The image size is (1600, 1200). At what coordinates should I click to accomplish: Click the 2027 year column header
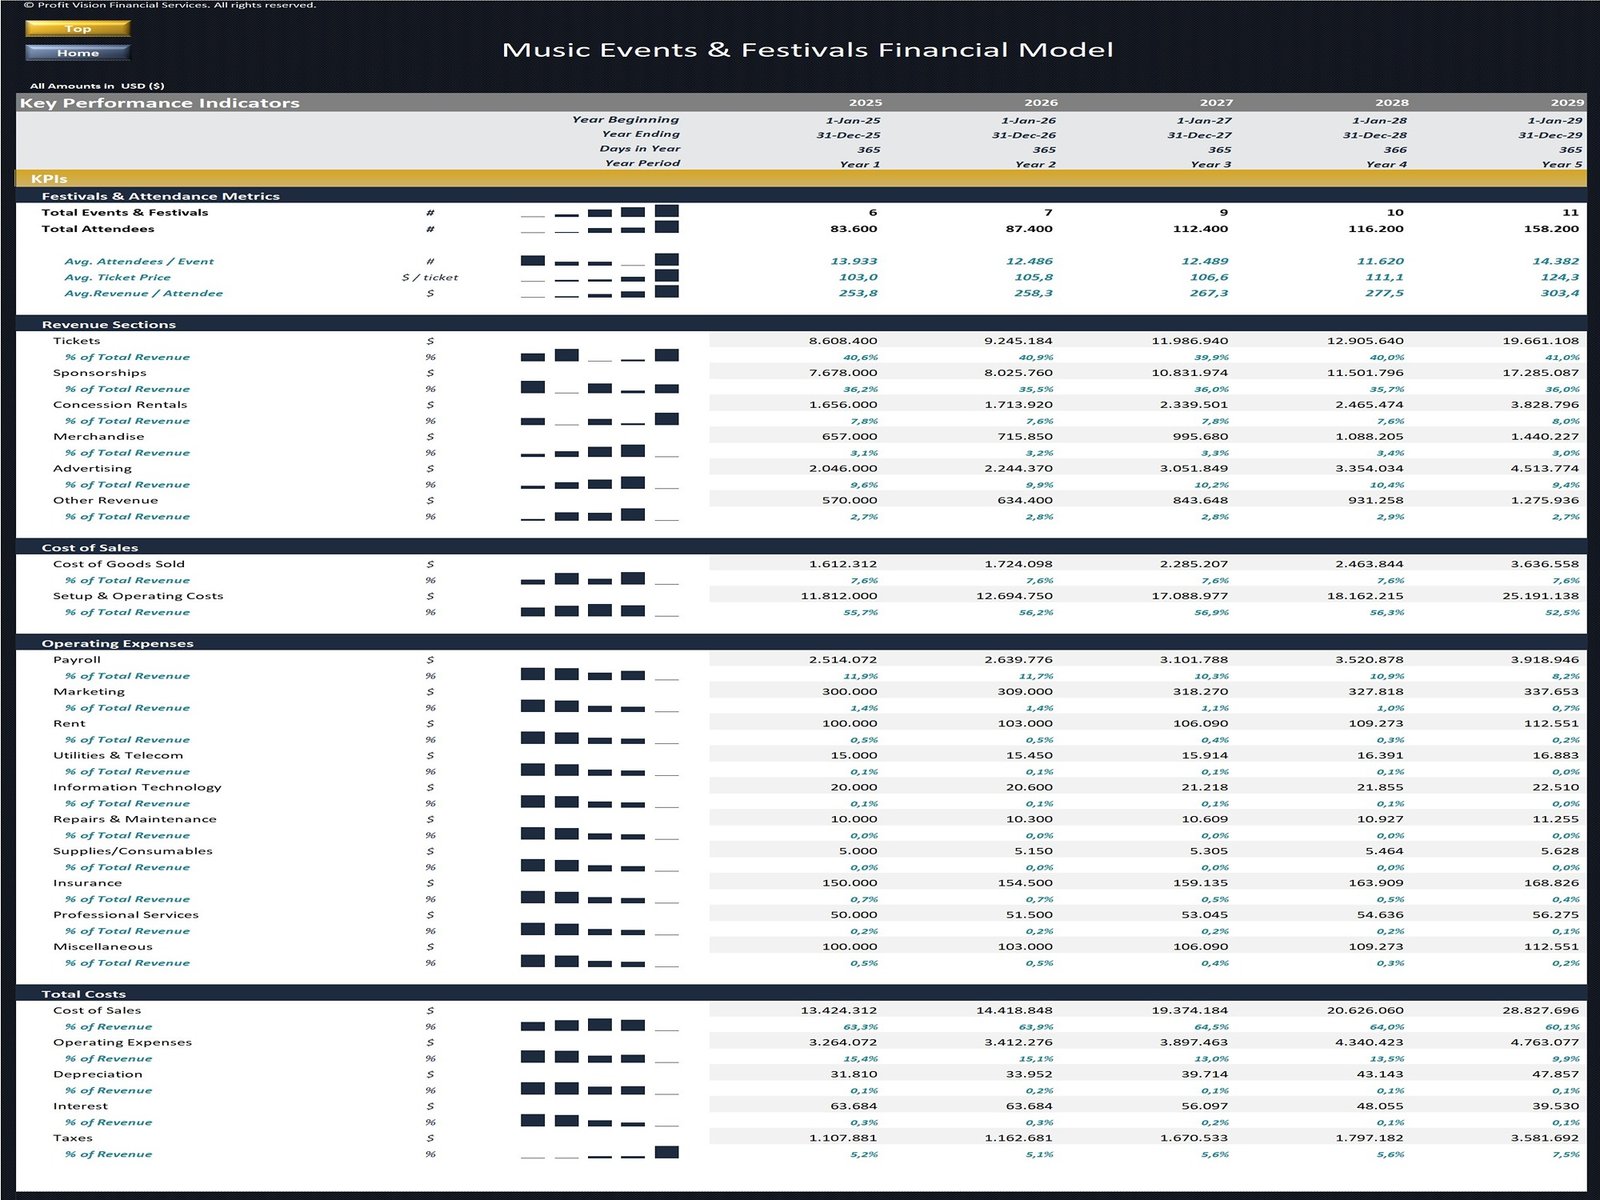click(x=1216, y=103)
